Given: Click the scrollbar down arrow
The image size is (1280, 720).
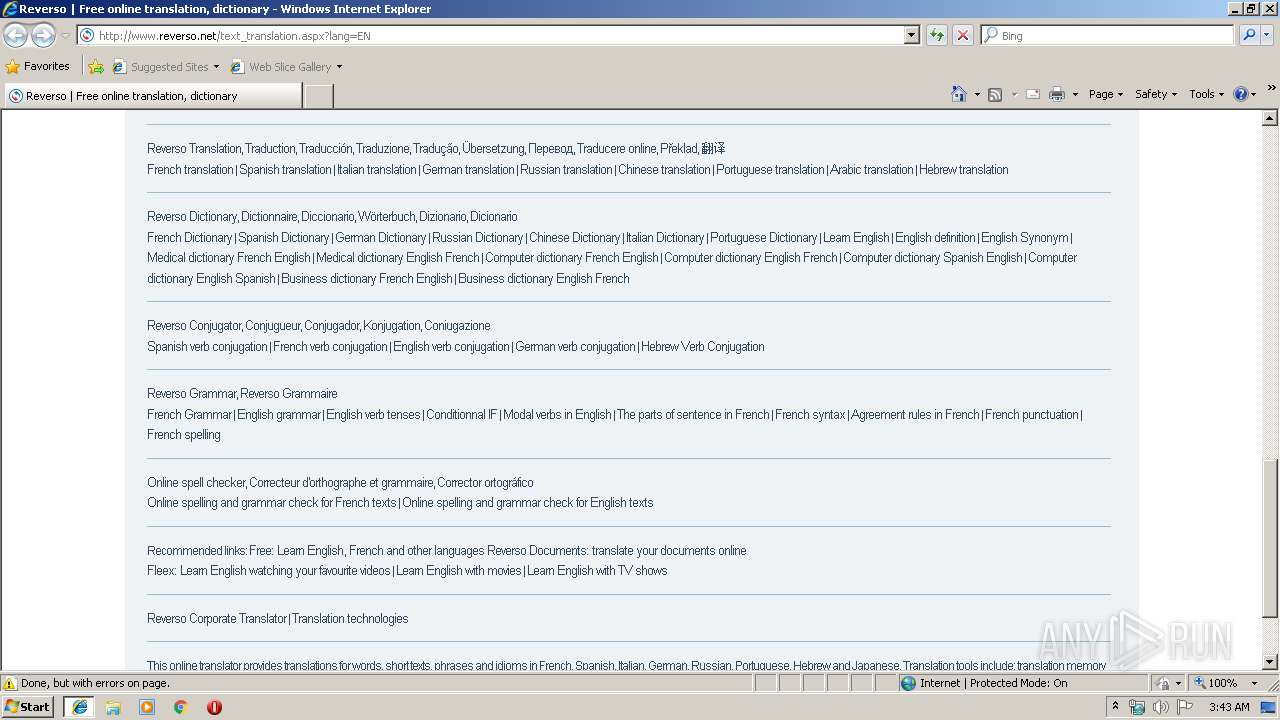Looking at the screenshot, I should tap(1270, 661).
